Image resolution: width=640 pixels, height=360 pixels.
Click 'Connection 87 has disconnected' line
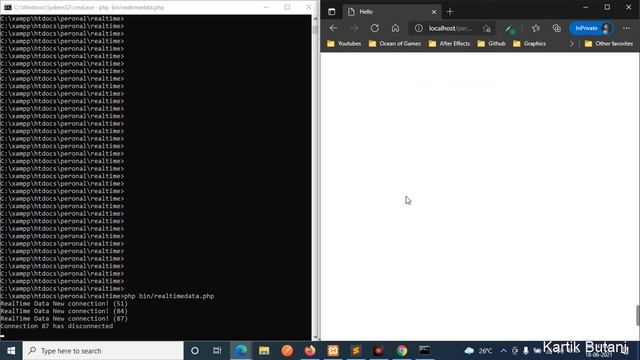[57, 326]
